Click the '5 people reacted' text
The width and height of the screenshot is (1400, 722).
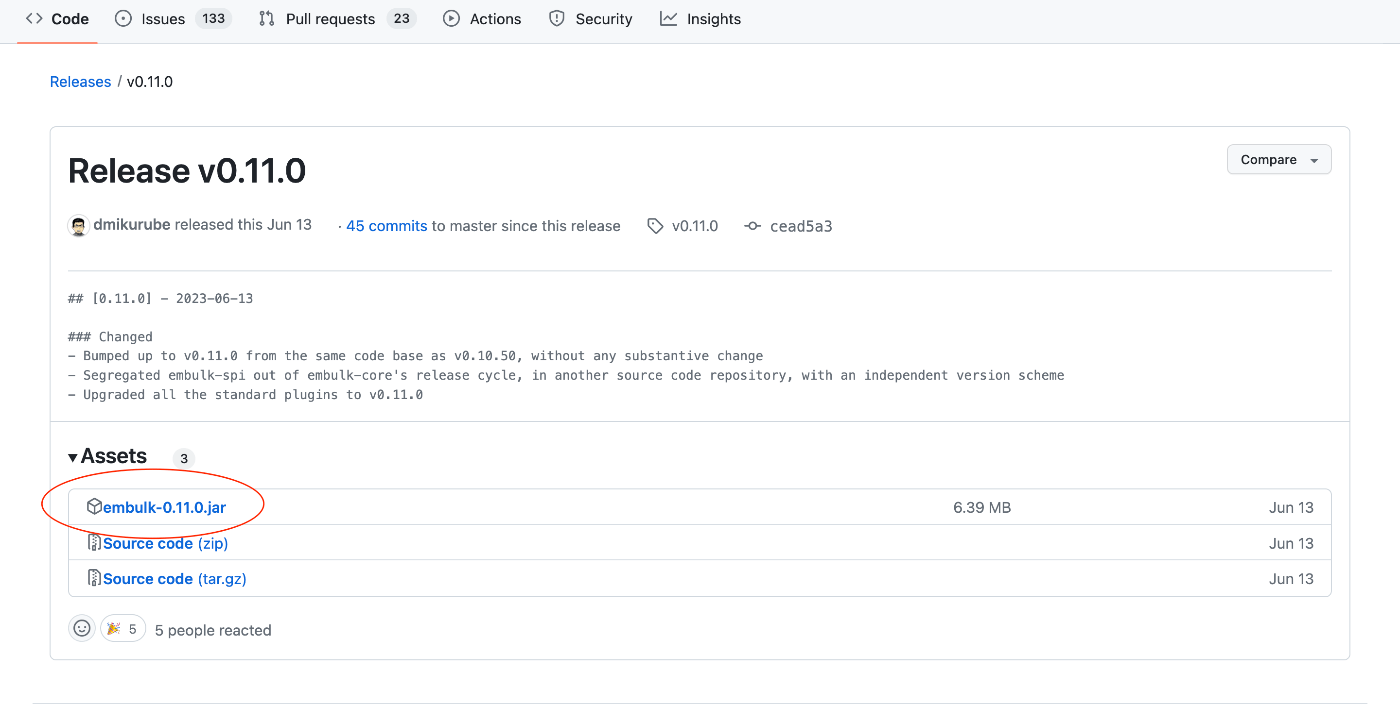click(213, 630)
